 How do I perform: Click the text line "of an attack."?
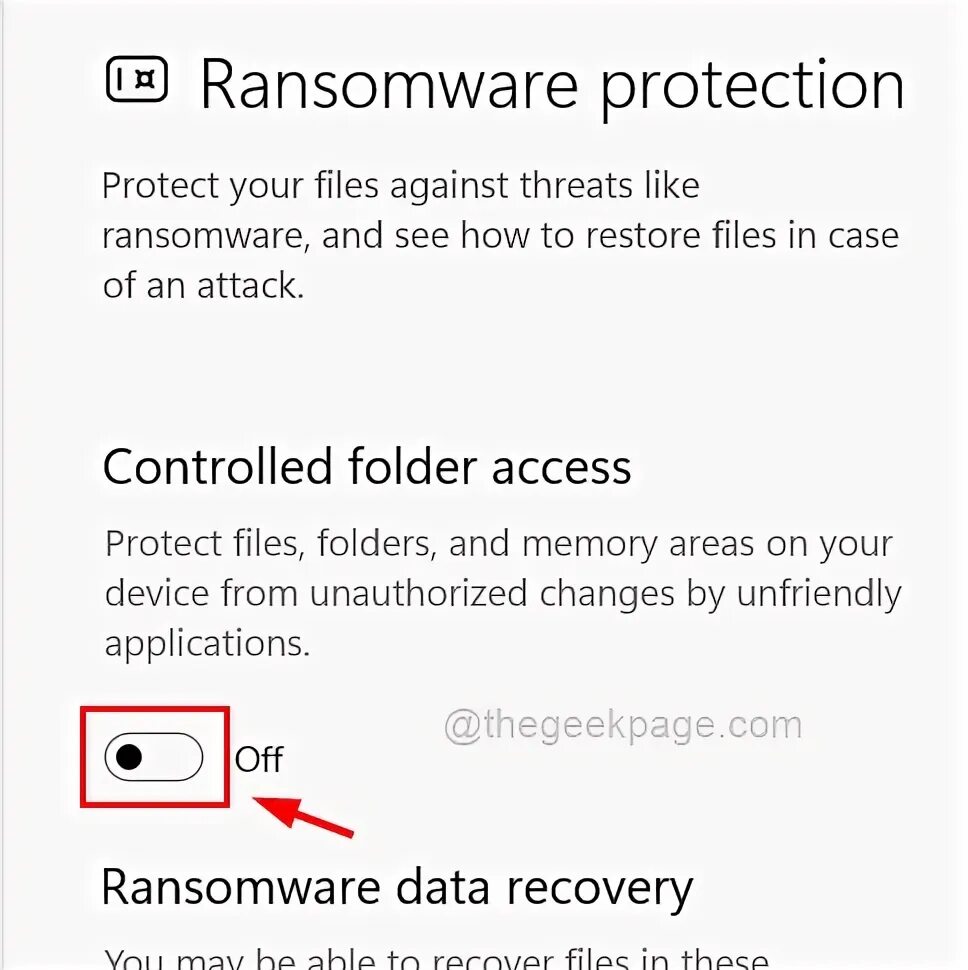[203, 285]
